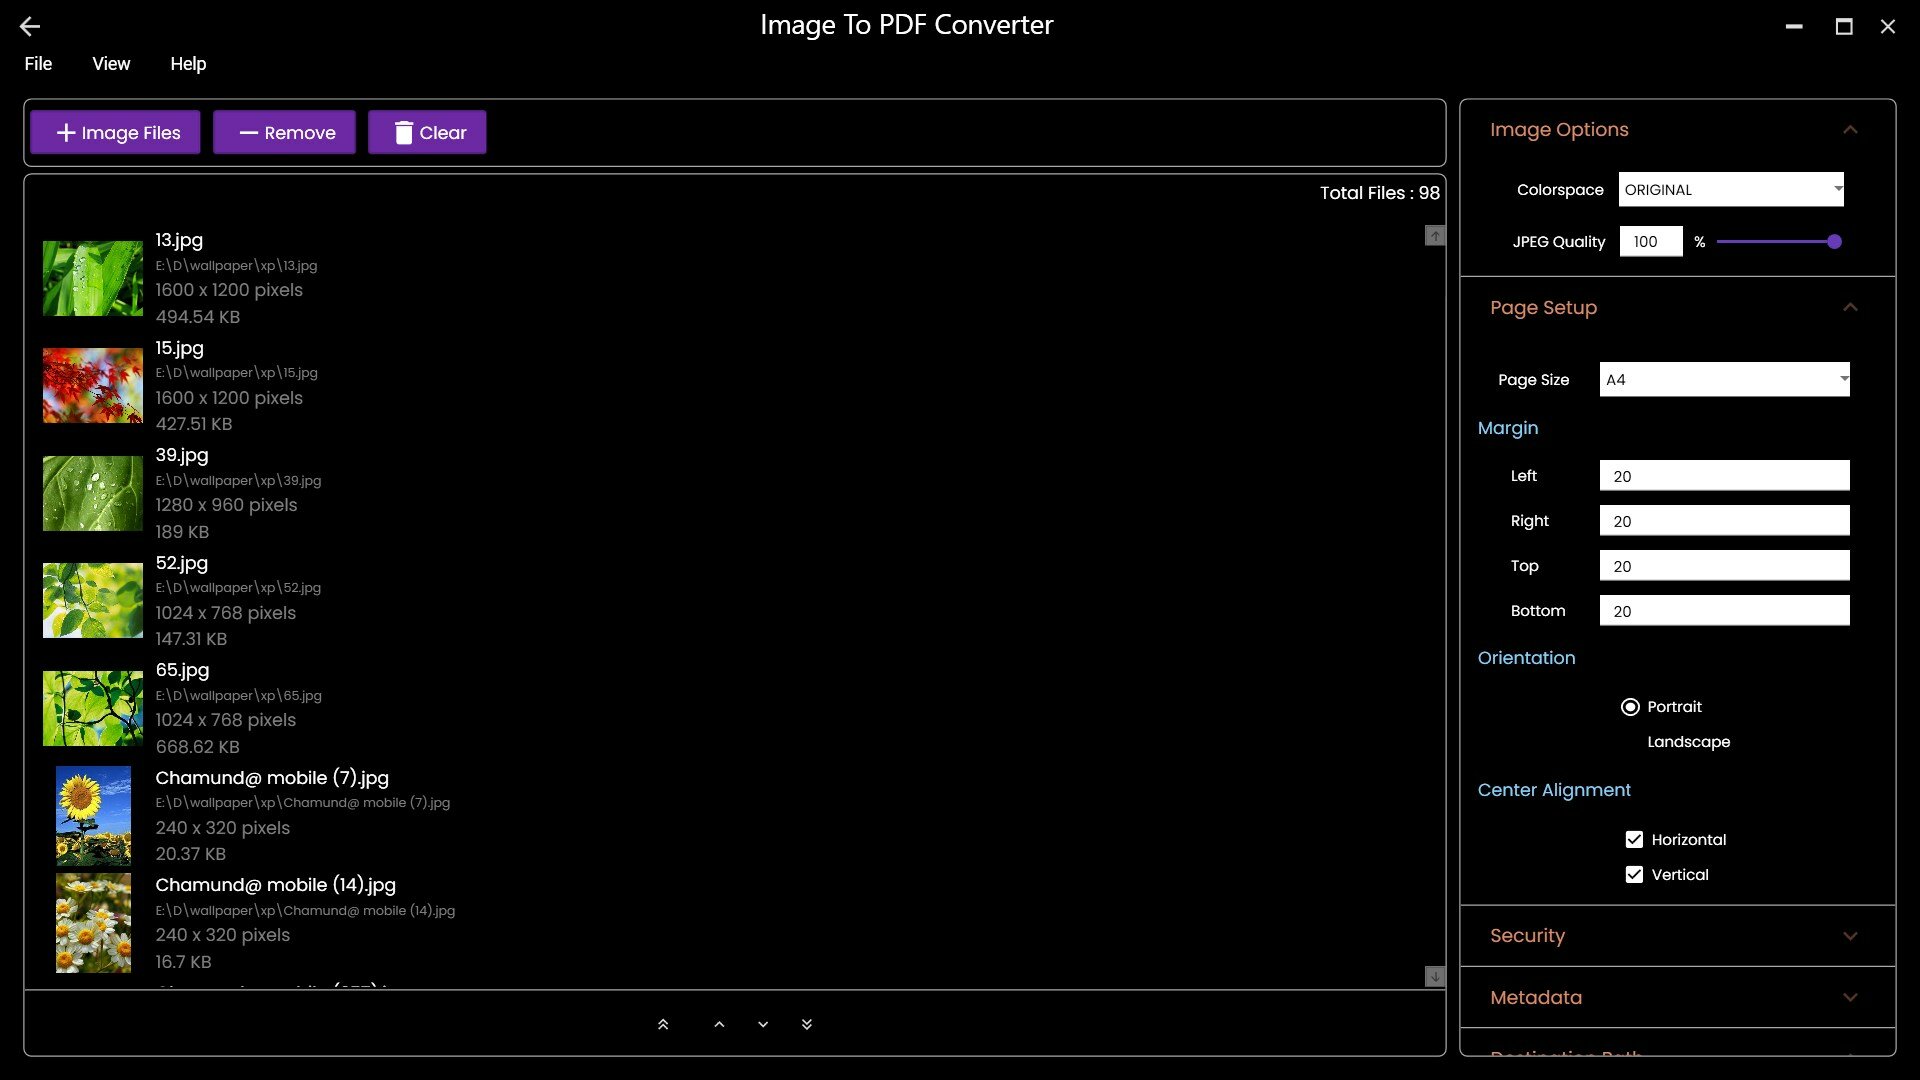Open the Help menu
Image resolution: width=1920 pixels, height=1080 pixels.
point(188,64)
